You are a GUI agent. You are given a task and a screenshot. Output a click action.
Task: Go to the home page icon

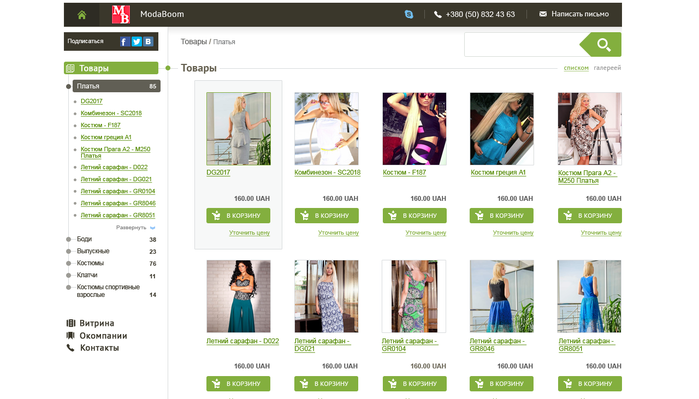tap(82, 15)
